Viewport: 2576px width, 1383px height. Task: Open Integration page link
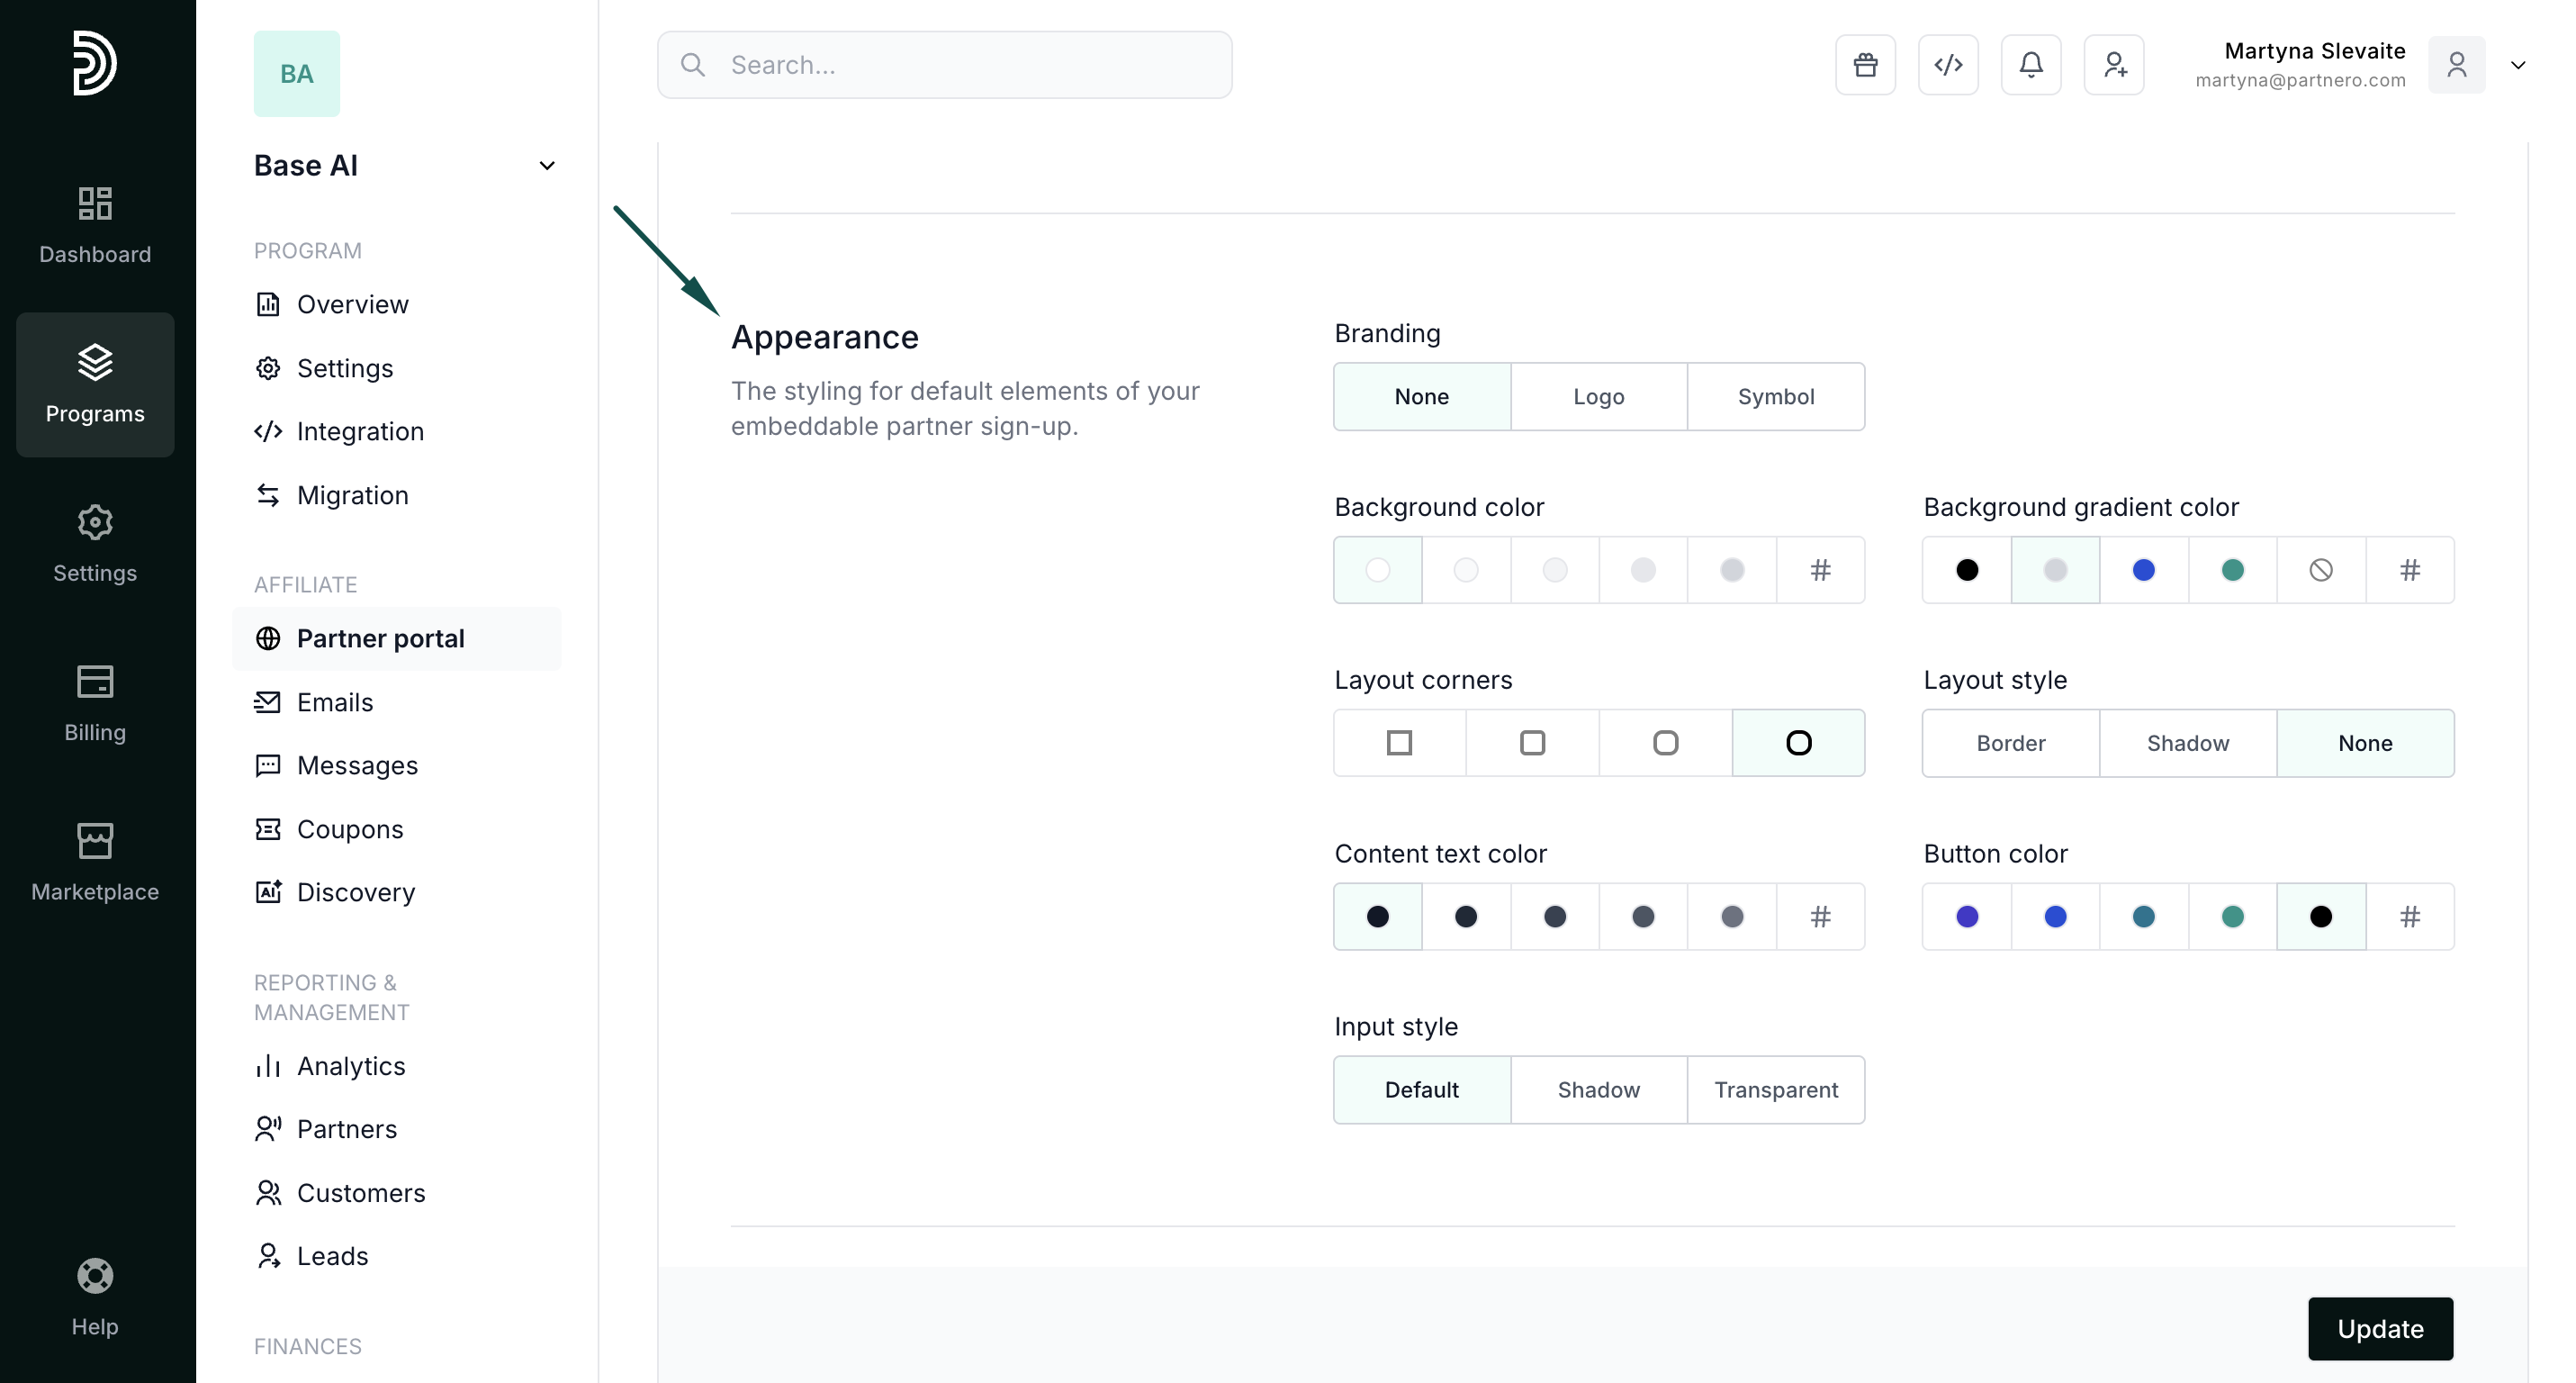tap(360, 431)
